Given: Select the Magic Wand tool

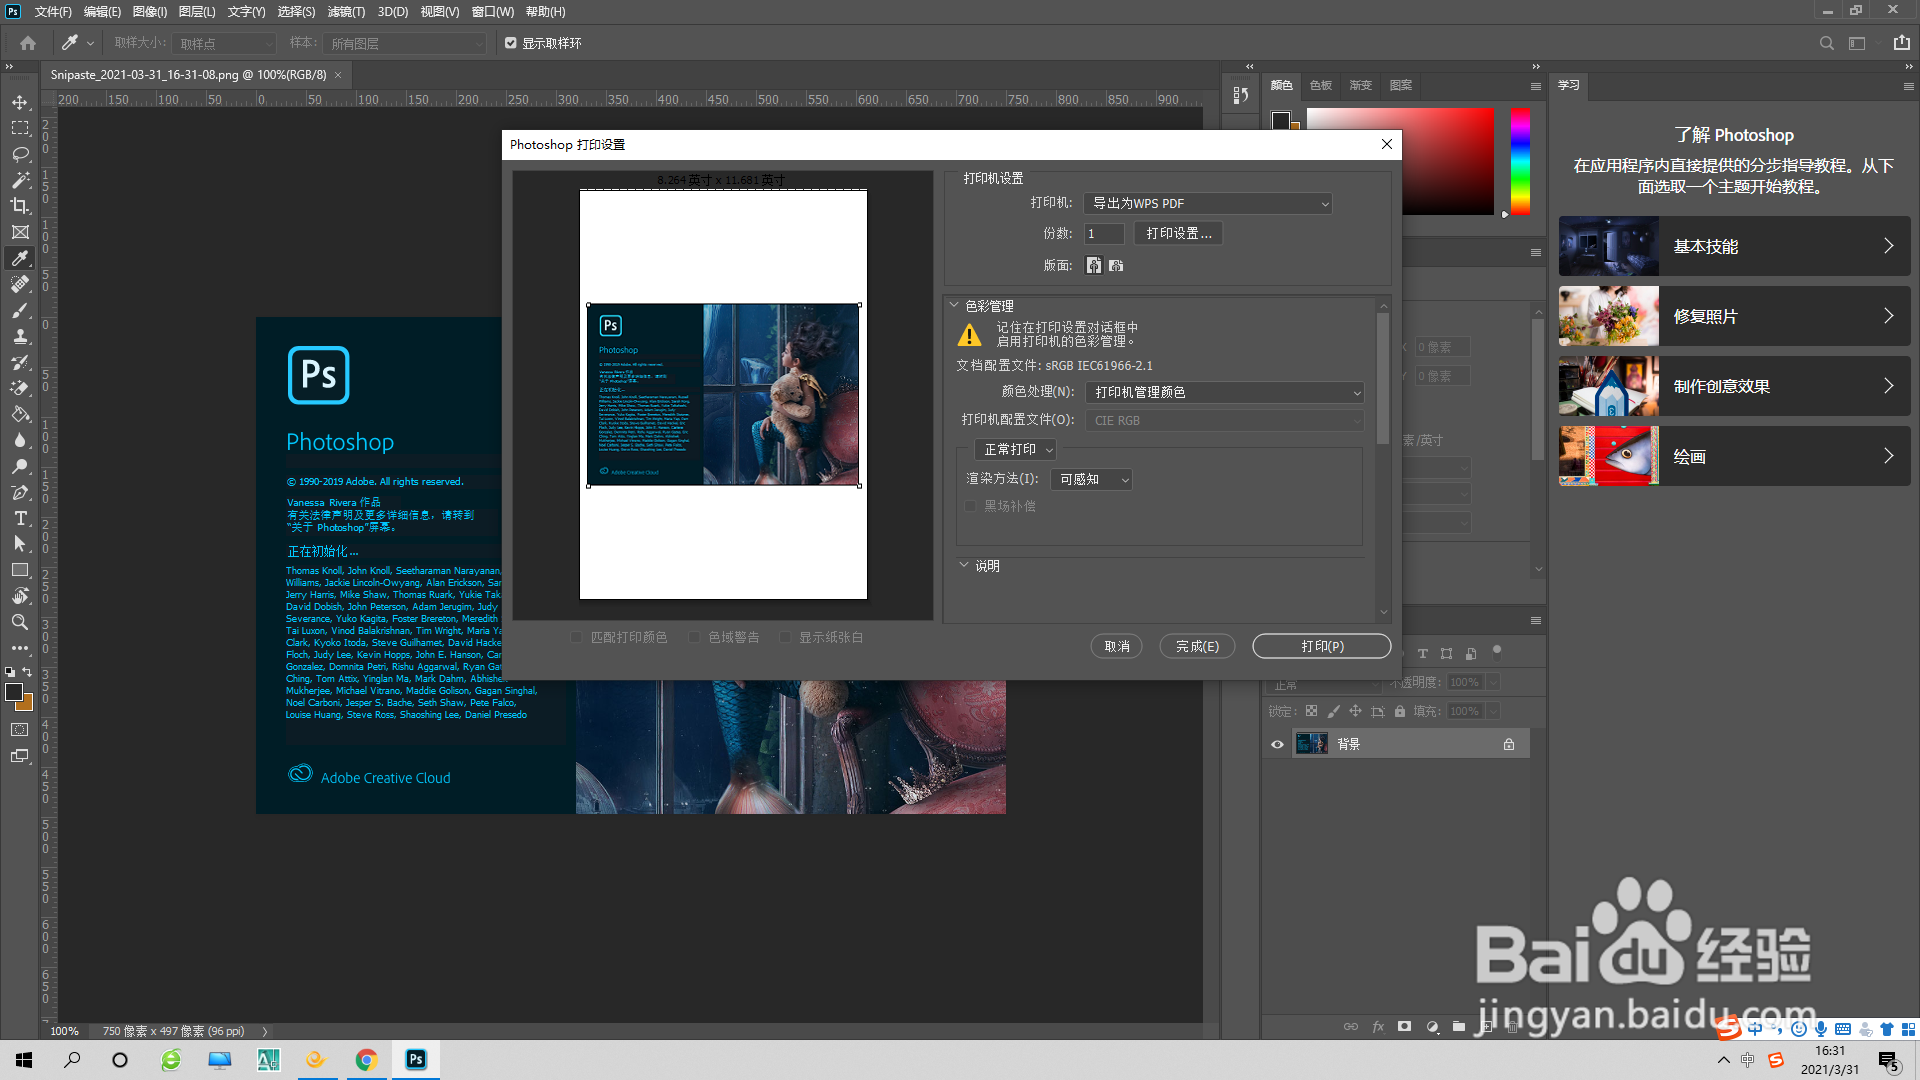Looking at the screenshot, I should [x=20, y=180].
